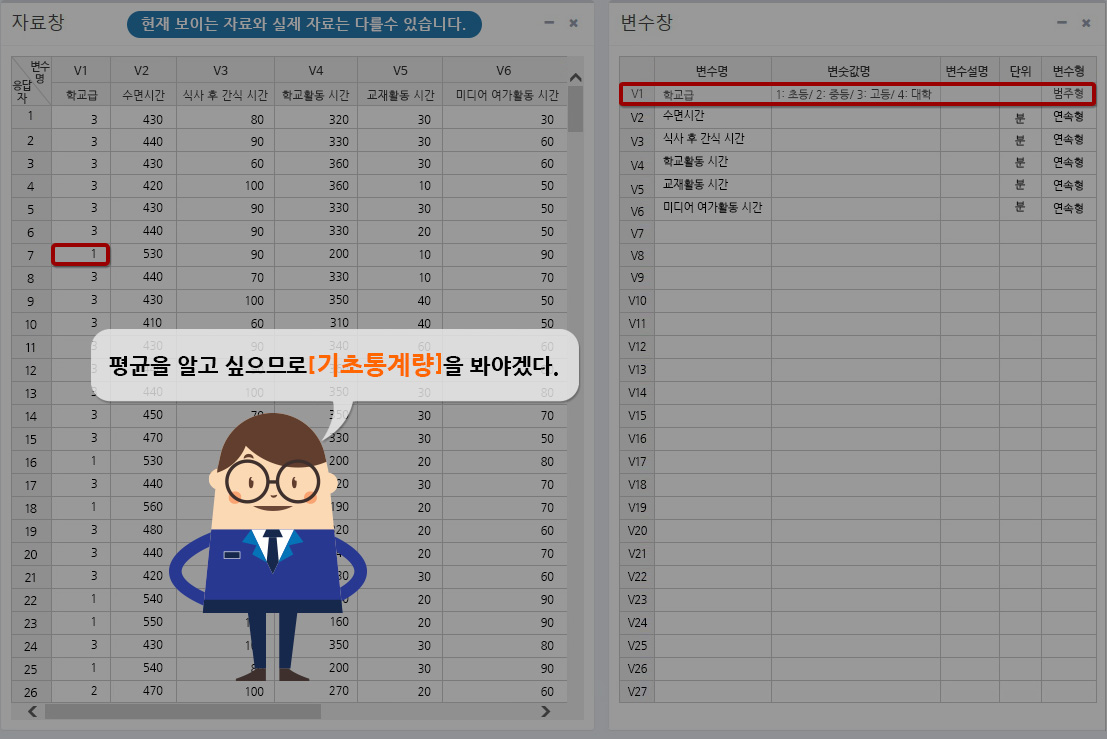Screen dimensions: 1107x739
Task: Close the 자료창 data window
Action: (573, 23)
